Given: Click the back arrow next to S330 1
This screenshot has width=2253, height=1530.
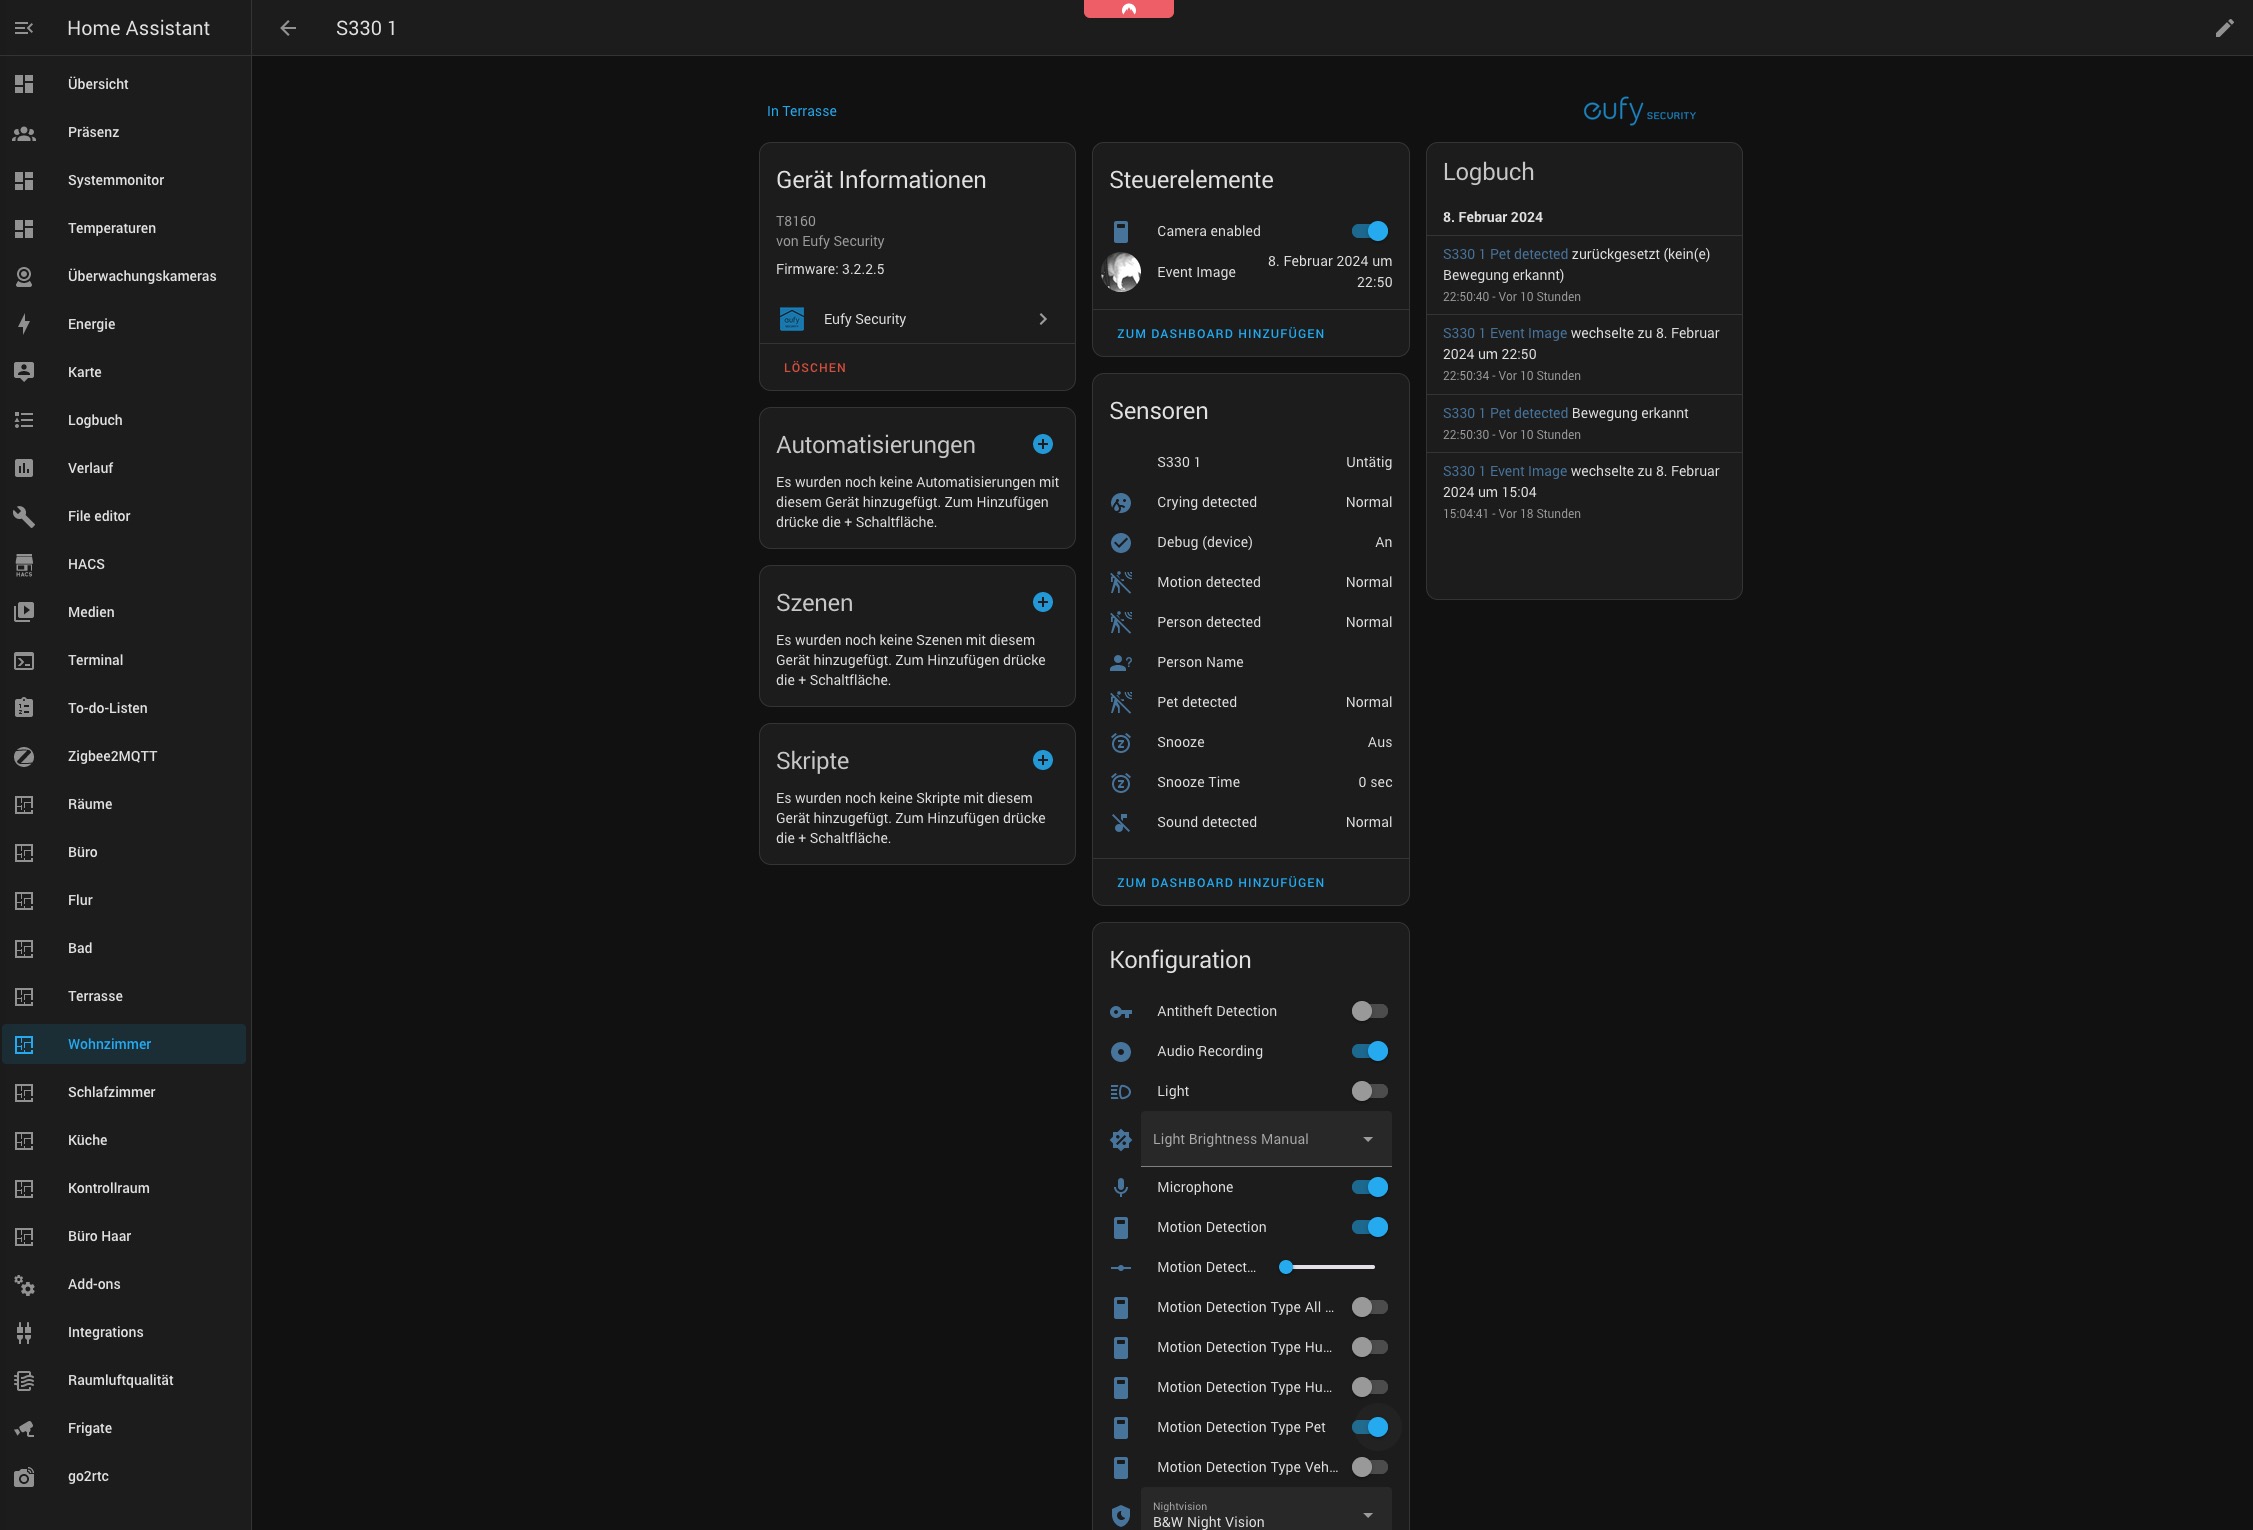Looking at the screenshot, I should 288,28.
